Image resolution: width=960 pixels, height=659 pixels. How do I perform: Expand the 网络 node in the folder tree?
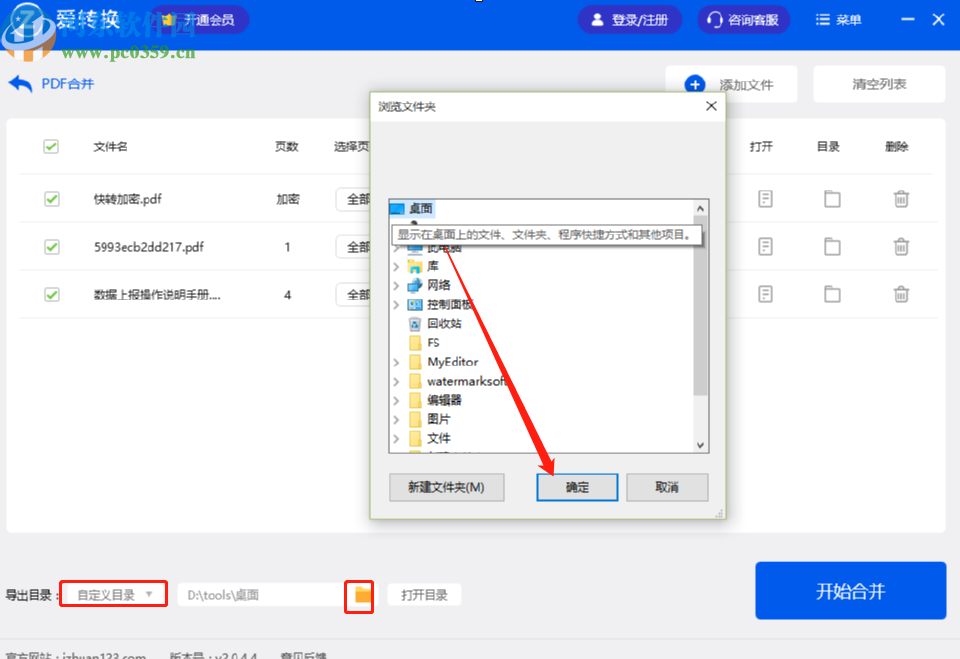(396, 285)
